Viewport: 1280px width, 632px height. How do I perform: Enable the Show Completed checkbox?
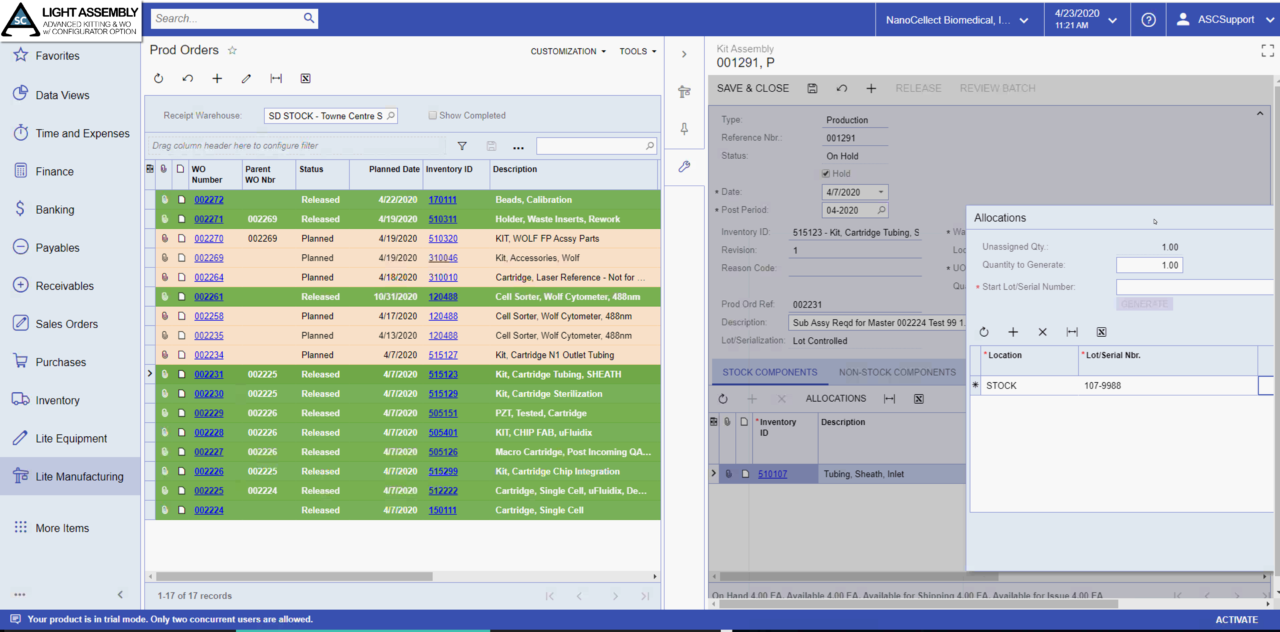[432, 115]
